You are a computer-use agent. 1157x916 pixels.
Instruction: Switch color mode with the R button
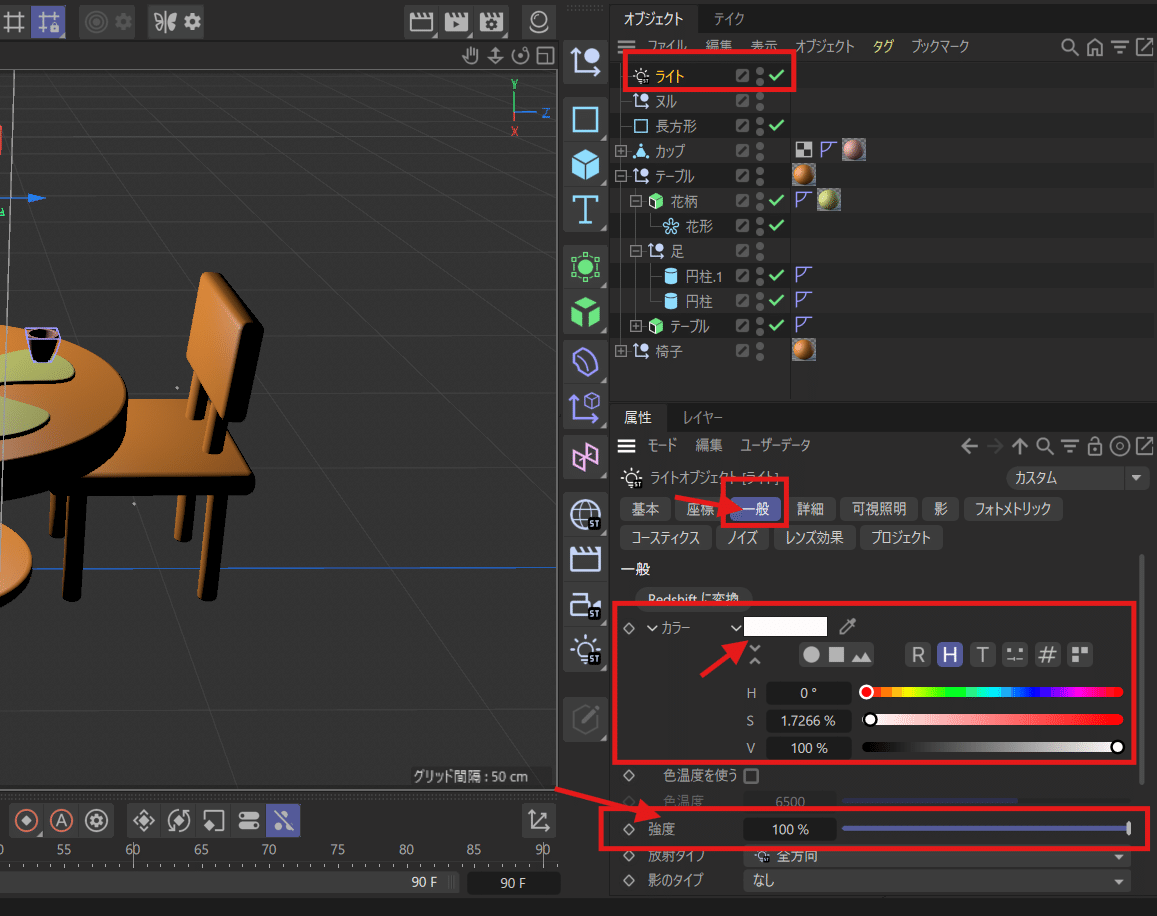pyautogui.click(x=918, y=655)
